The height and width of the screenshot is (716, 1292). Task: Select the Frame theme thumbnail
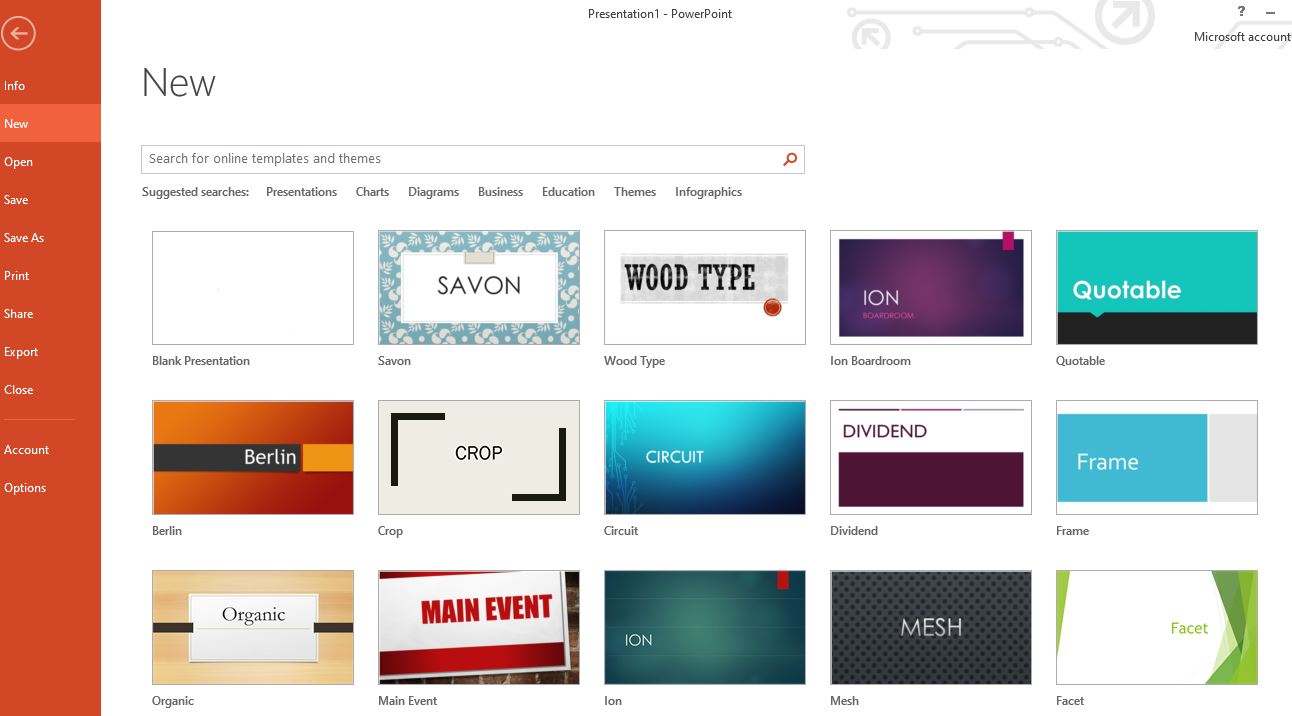[x=1157, y=458]
